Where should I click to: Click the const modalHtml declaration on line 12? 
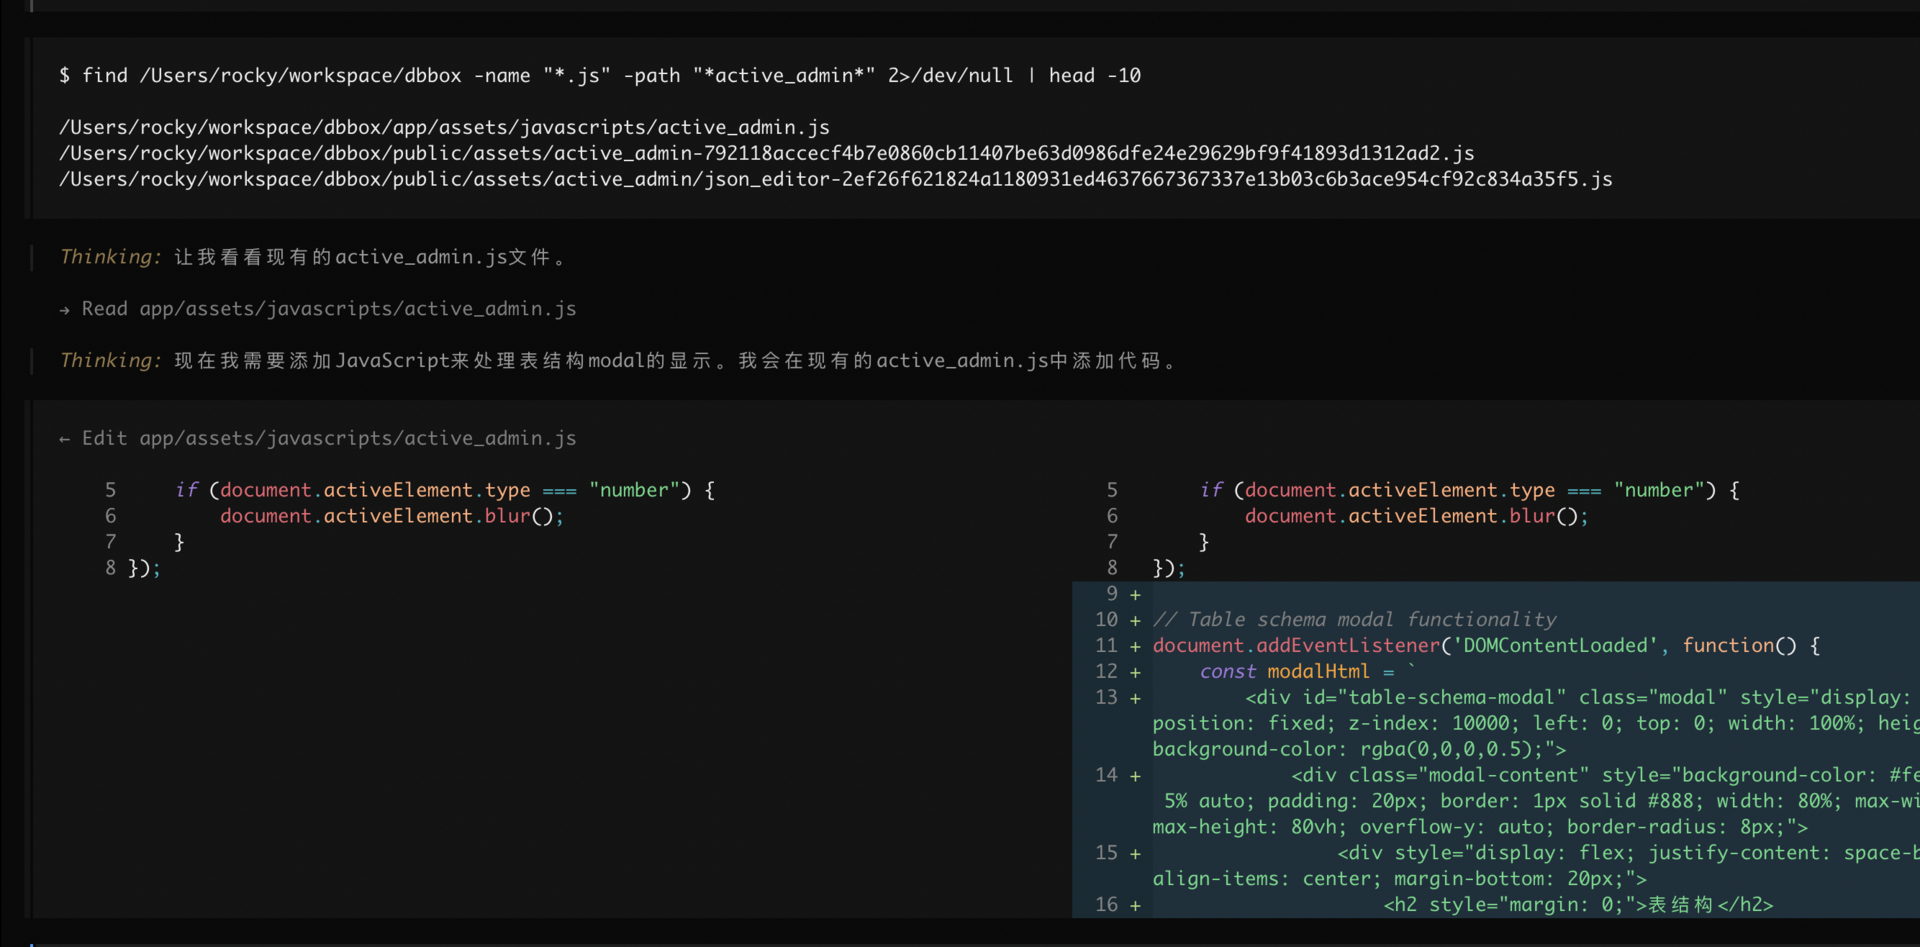coord(1284,672)
